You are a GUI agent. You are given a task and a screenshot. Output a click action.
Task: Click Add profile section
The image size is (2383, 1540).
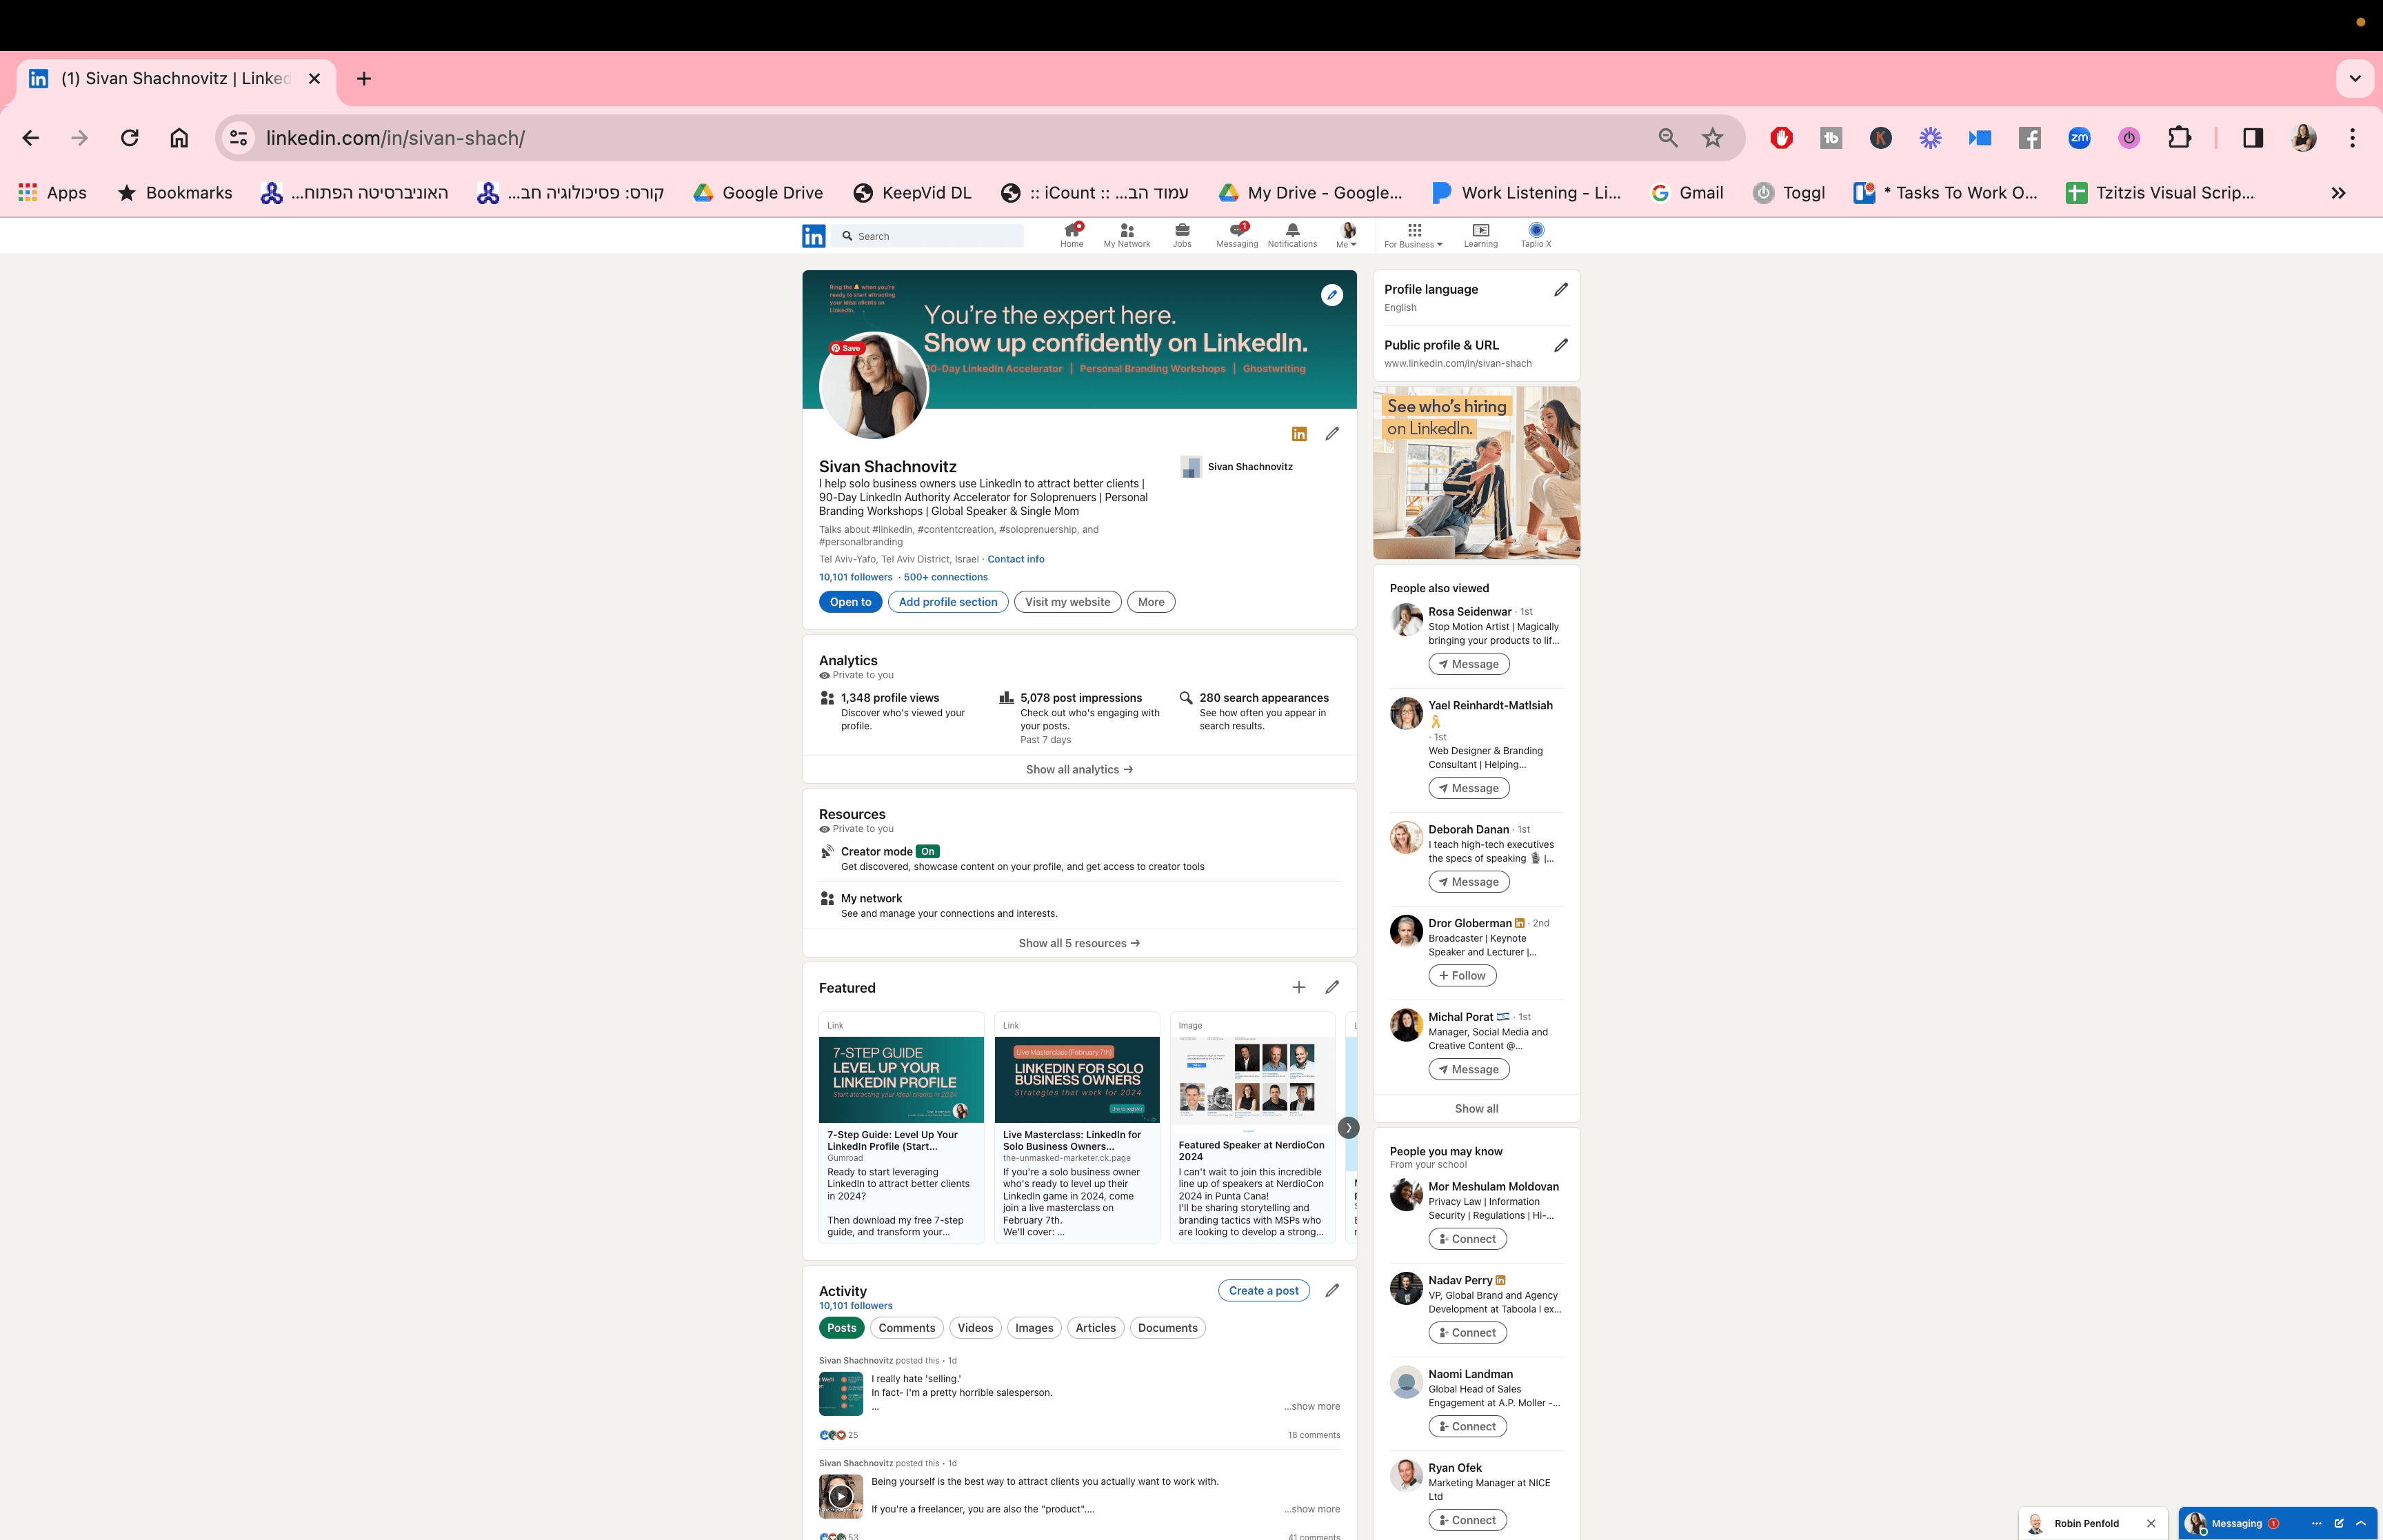click(948, 602)
